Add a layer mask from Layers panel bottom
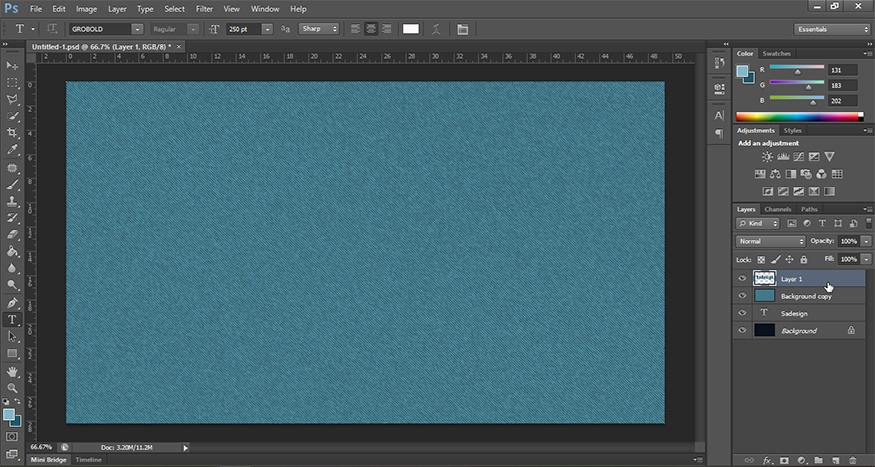This screenshot has width=875, height=467. coord(784,460)
